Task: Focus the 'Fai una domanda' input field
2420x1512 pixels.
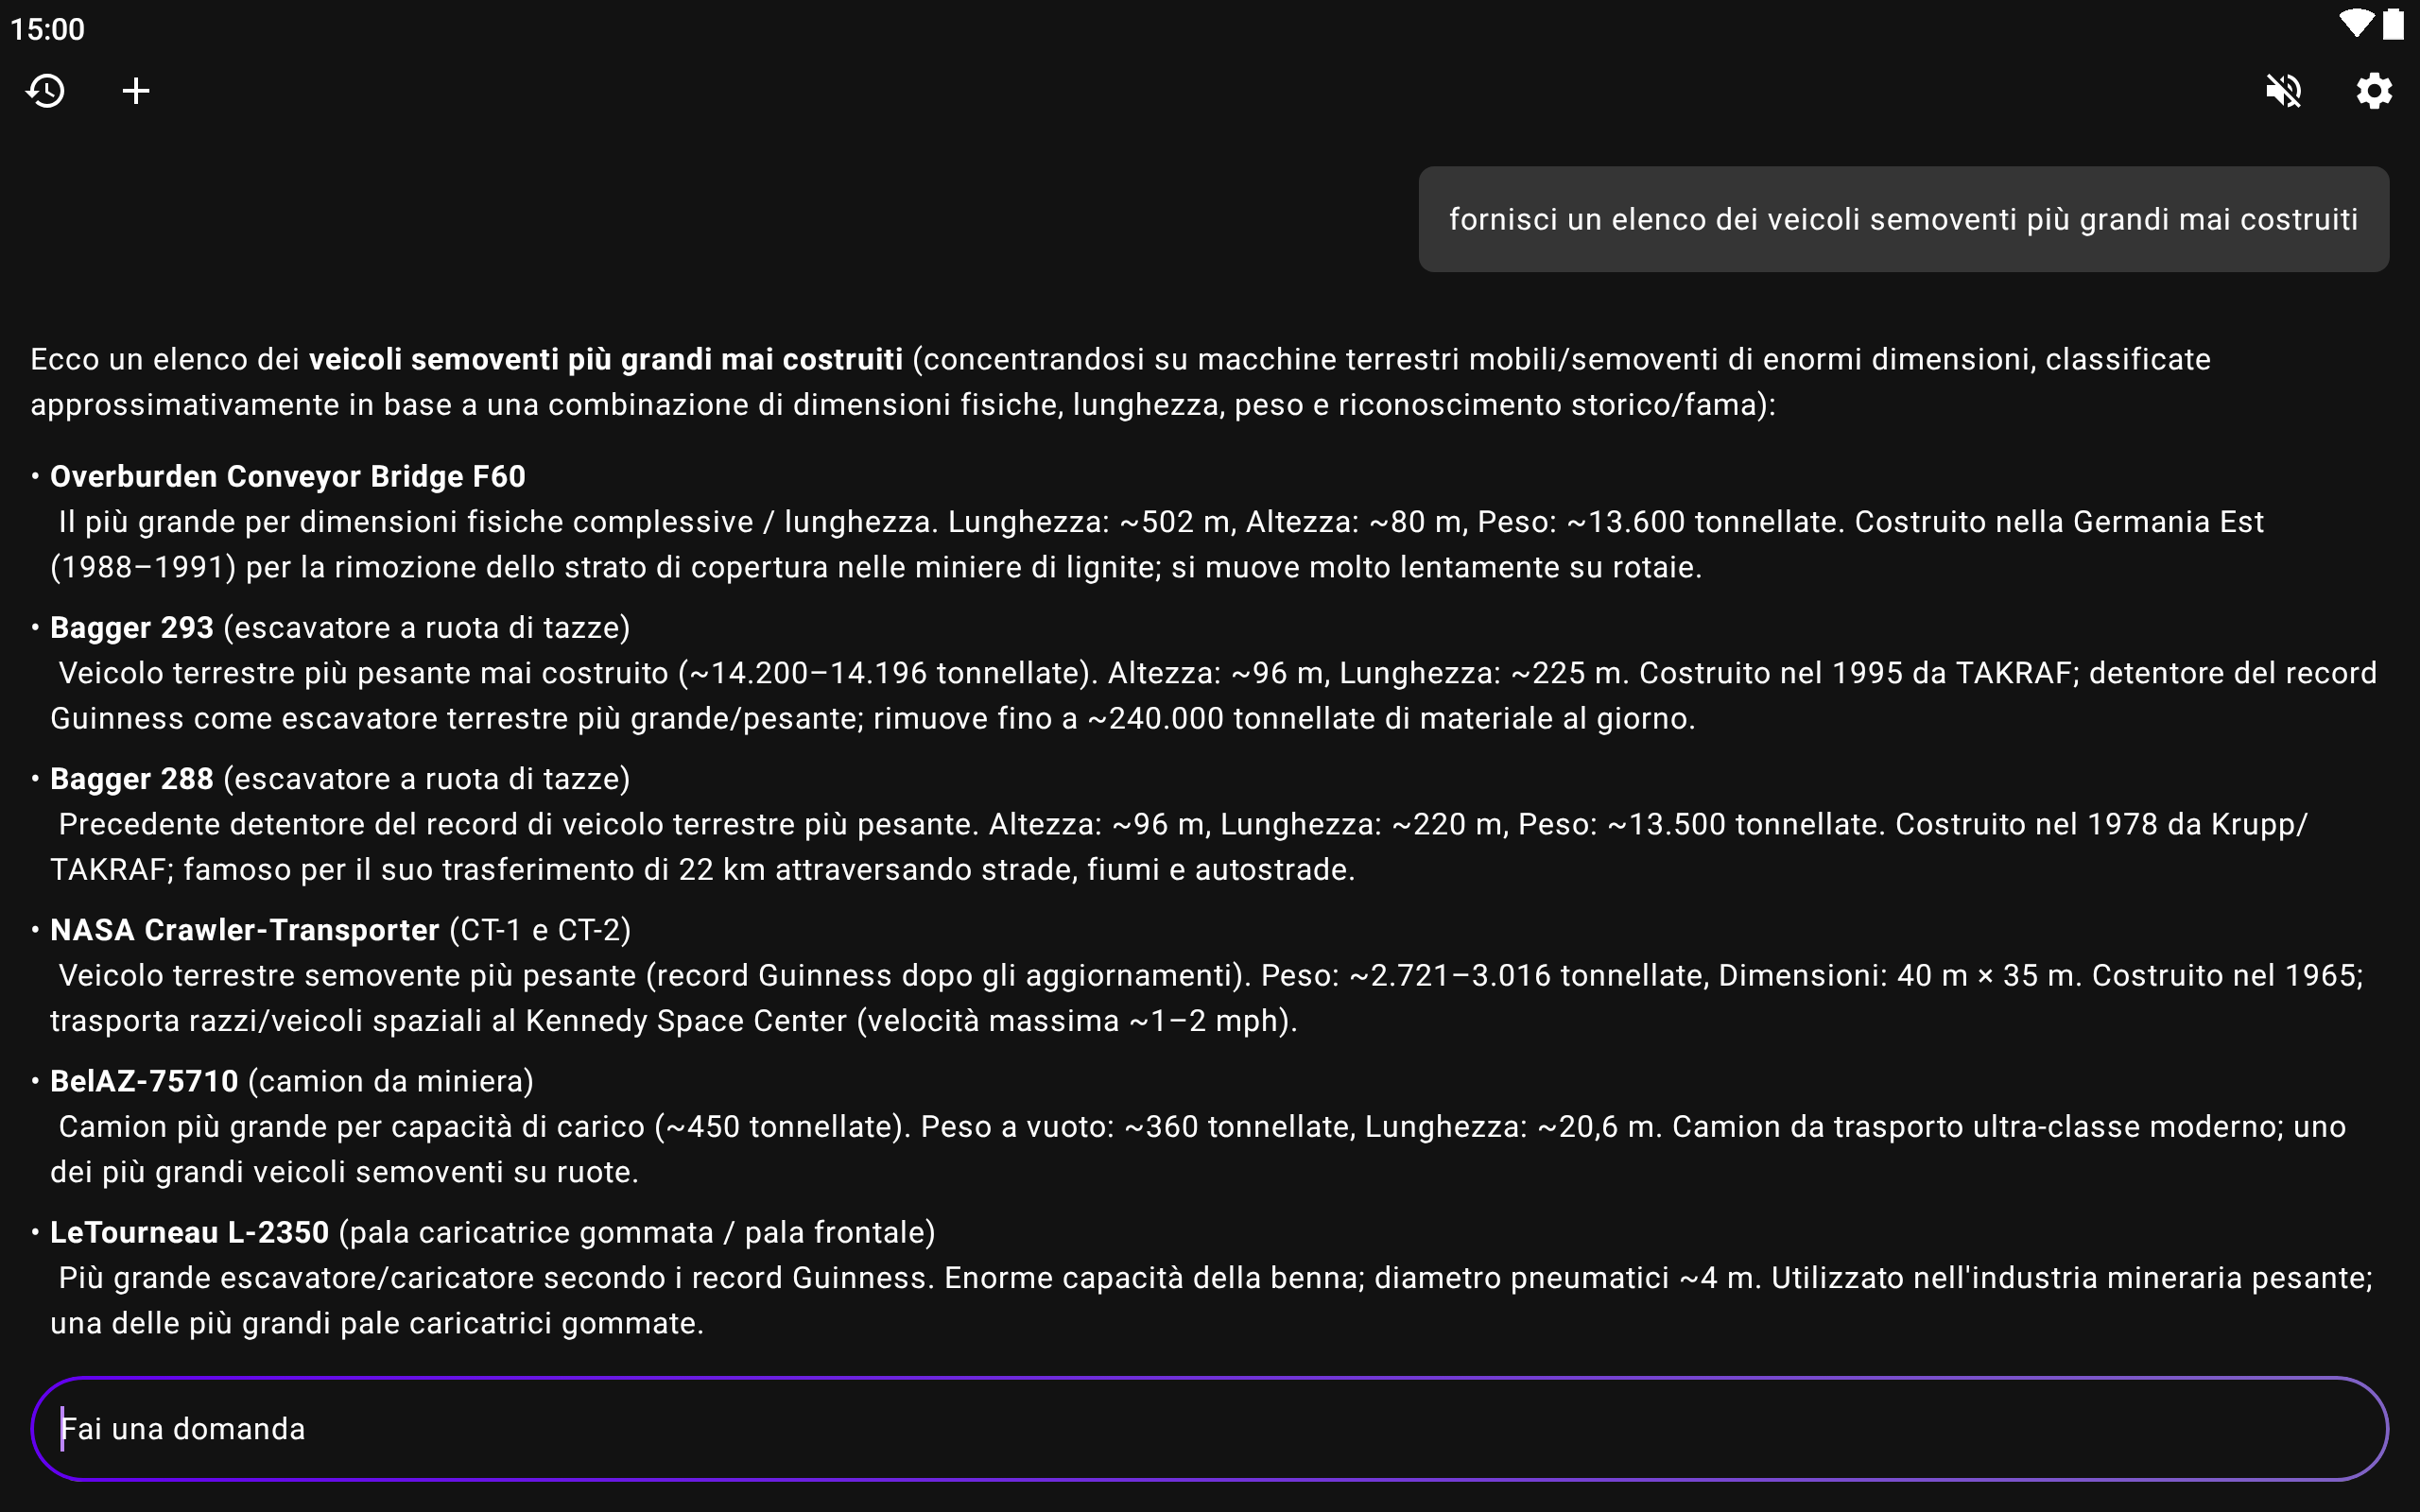Action: tap(1208, 1428)
